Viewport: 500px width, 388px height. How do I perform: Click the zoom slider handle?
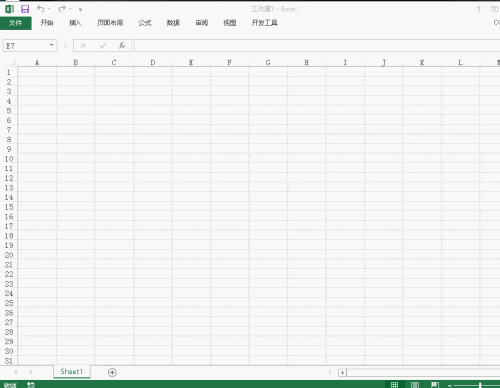[x=480, y=385]
